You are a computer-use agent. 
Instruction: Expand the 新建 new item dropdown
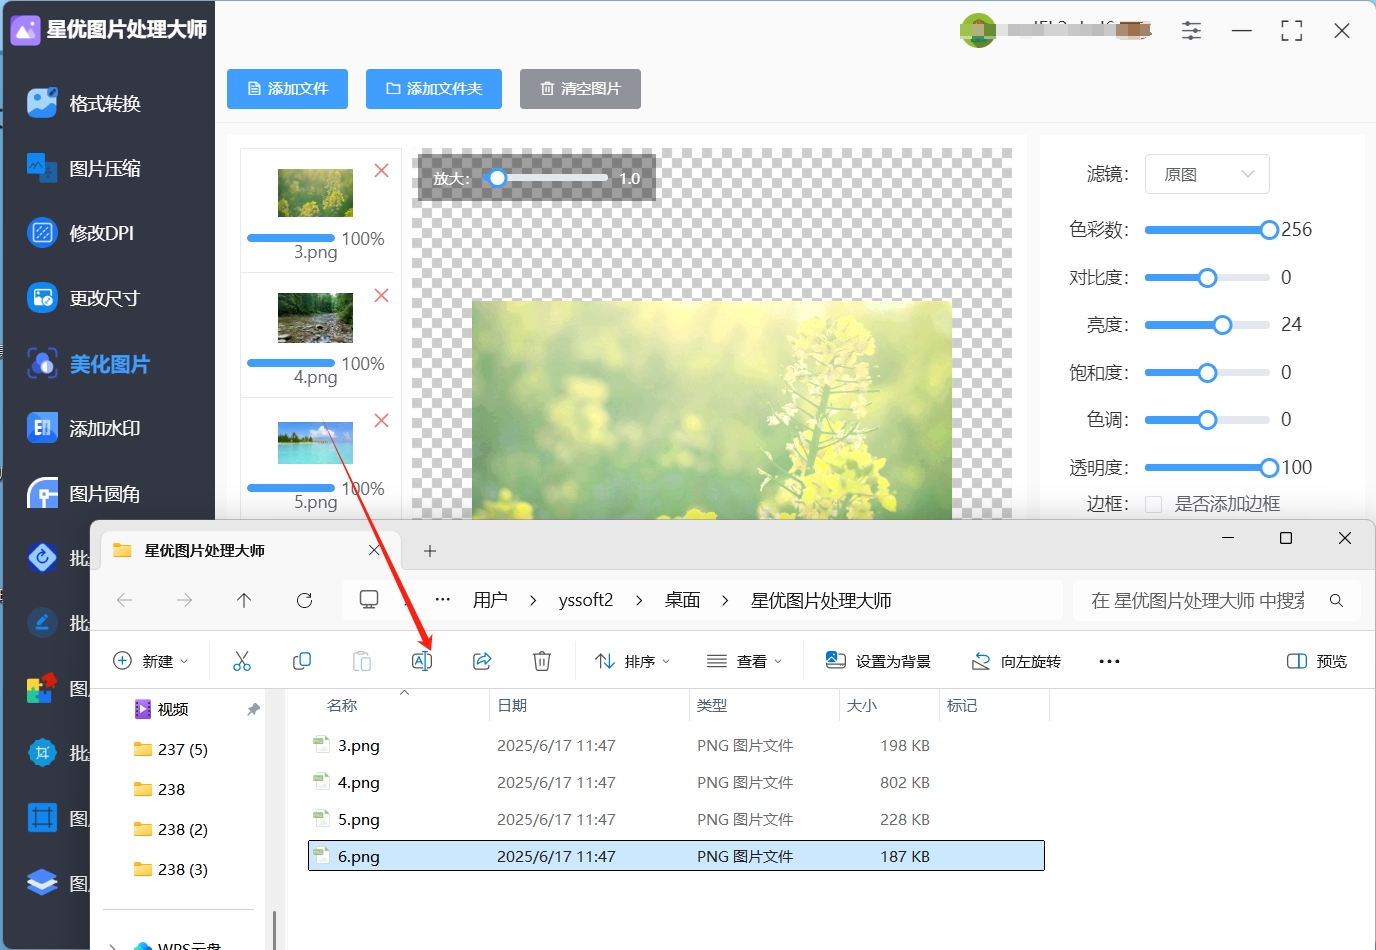click(151, 661)
